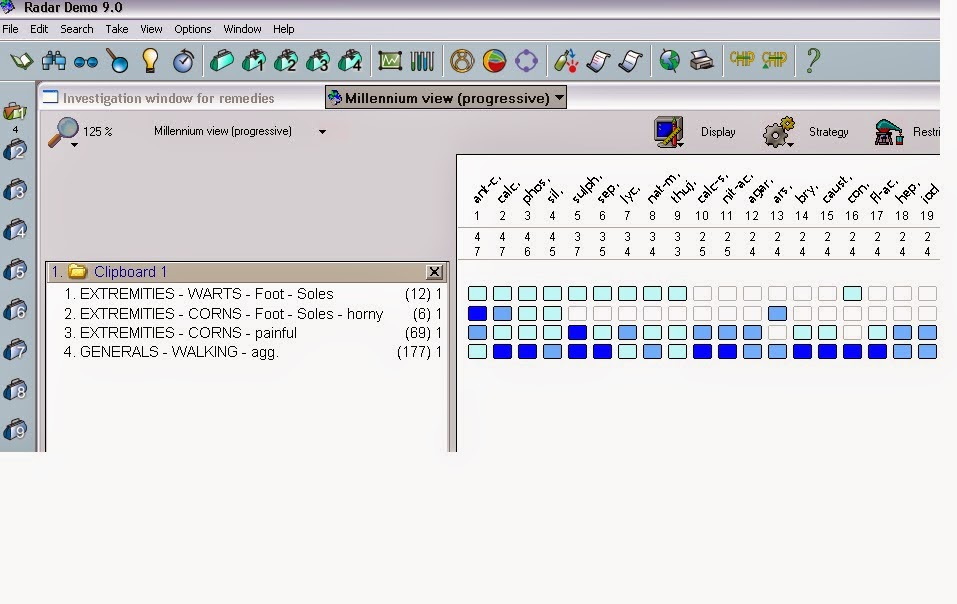Open the Search menu
The image size is (957, 604).
click(x=77, y=29)
